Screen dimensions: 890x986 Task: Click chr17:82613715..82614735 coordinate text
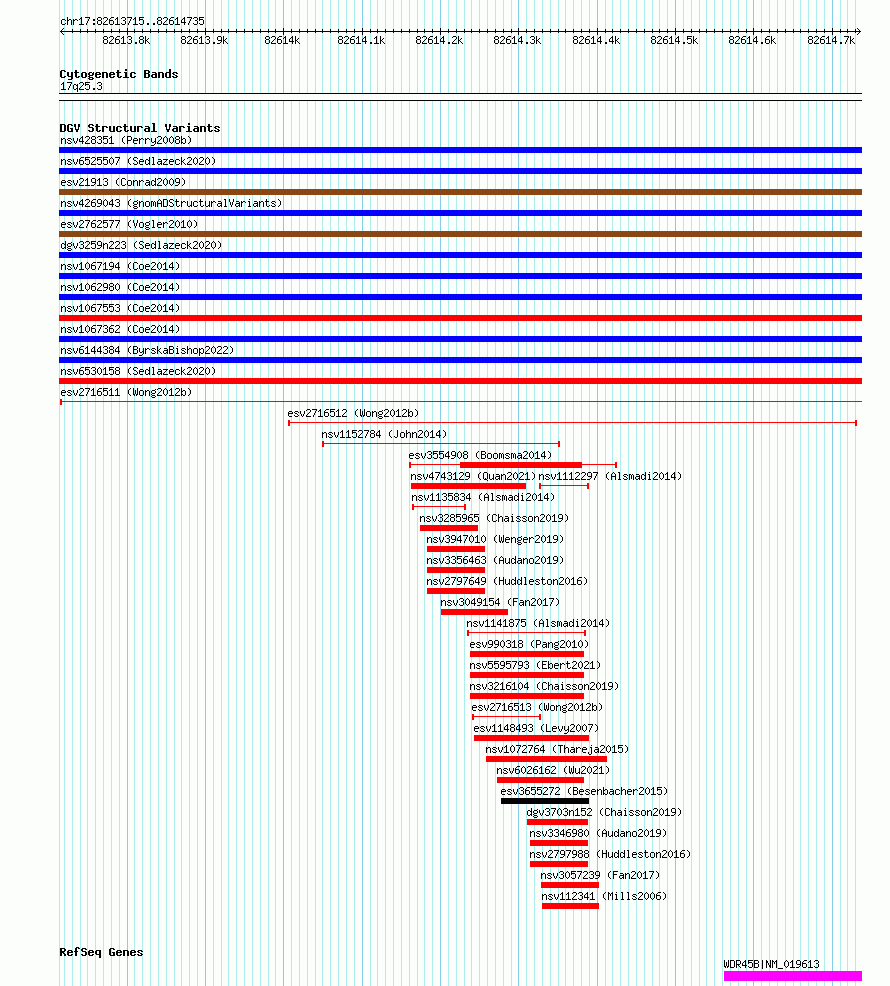pos(132,21)
